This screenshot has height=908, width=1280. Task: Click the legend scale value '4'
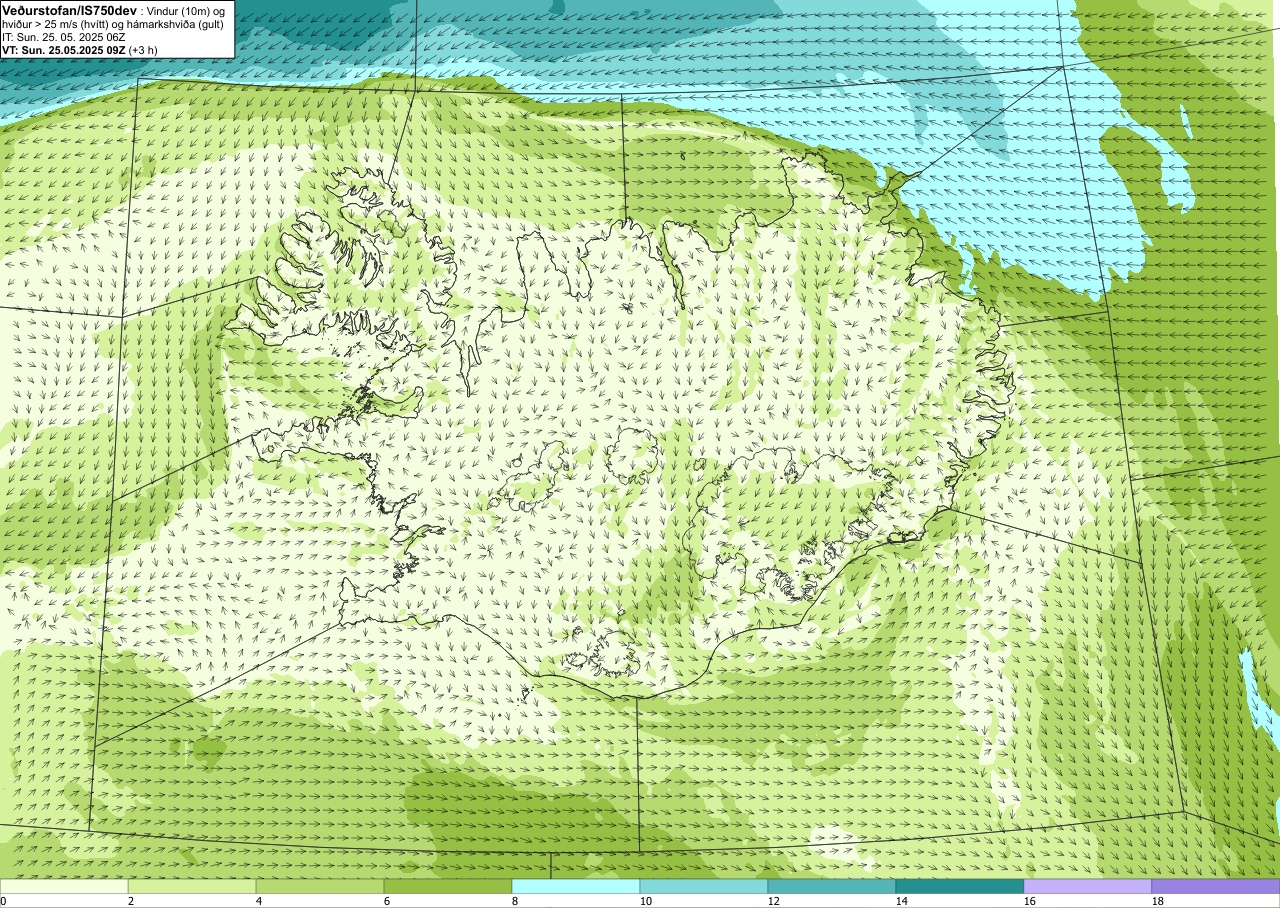click(259, 901)
